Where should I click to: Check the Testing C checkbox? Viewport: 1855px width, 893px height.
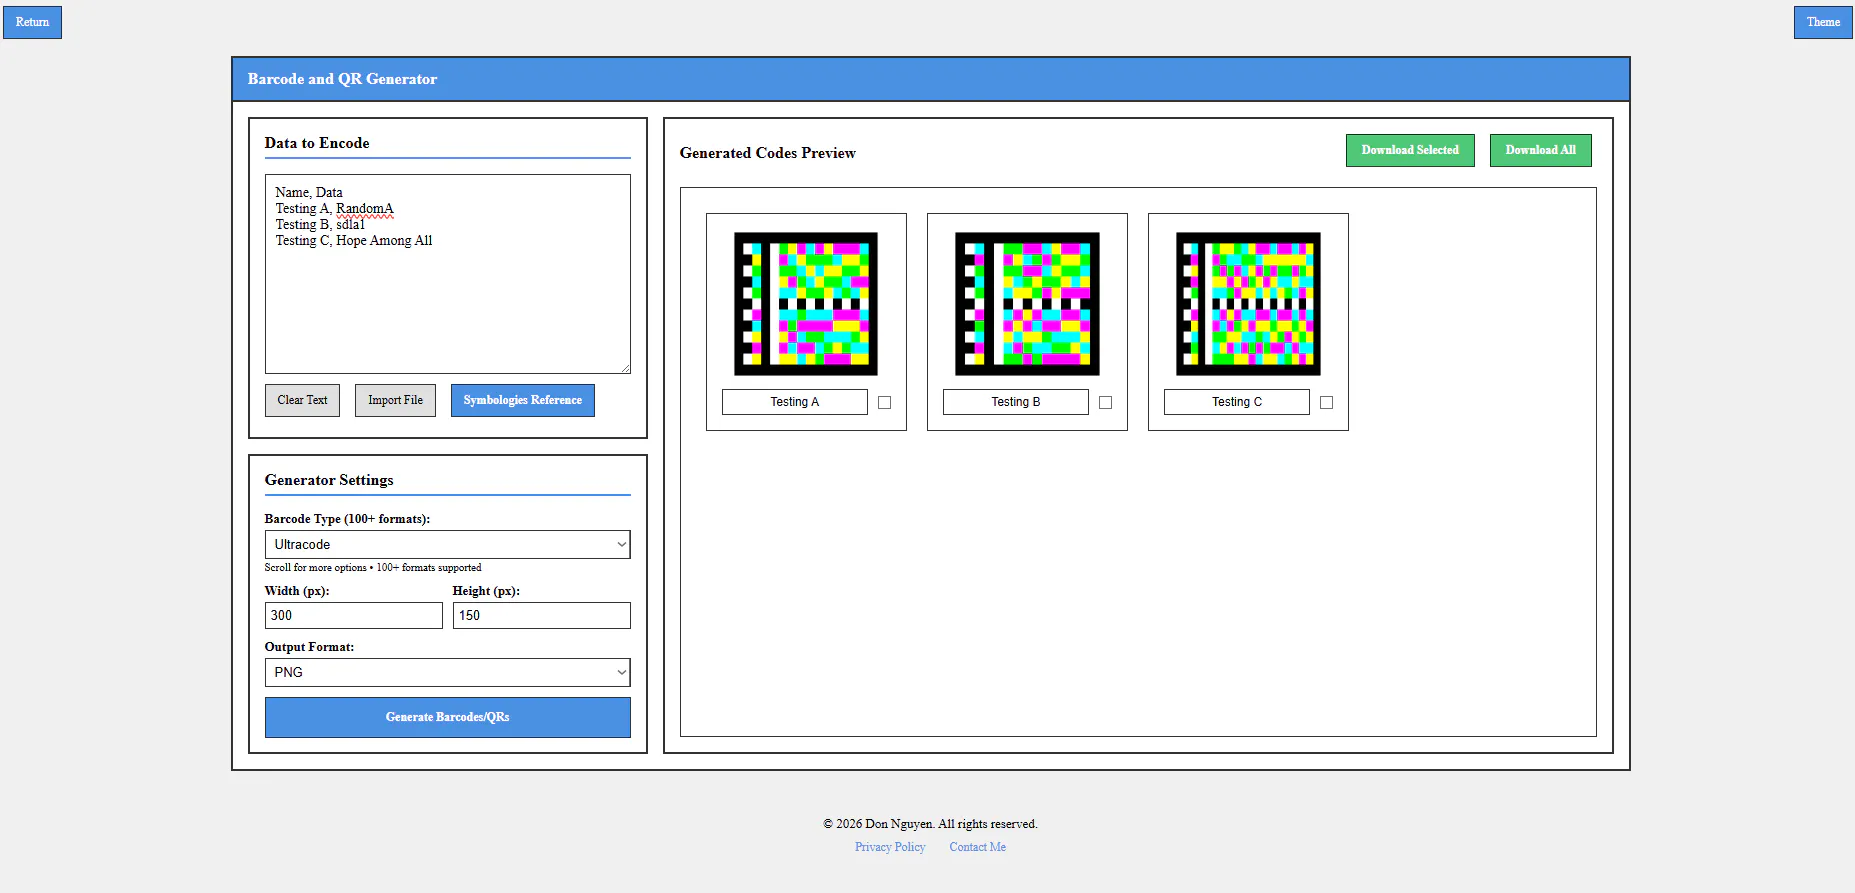pos(1326,402)
